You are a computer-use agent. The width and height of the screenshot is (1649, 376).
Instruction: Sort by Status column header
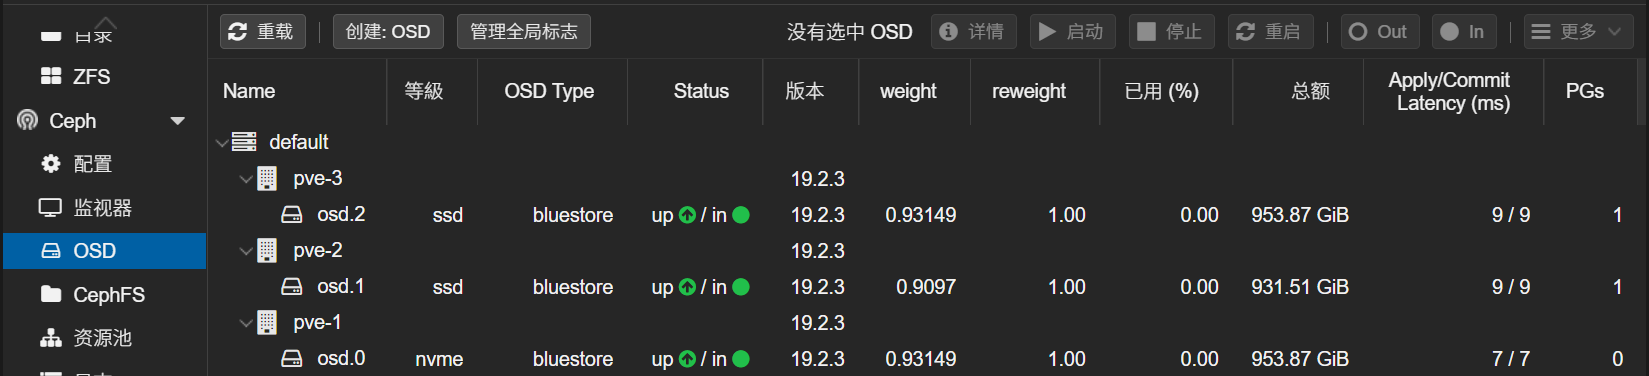[695, 91]
